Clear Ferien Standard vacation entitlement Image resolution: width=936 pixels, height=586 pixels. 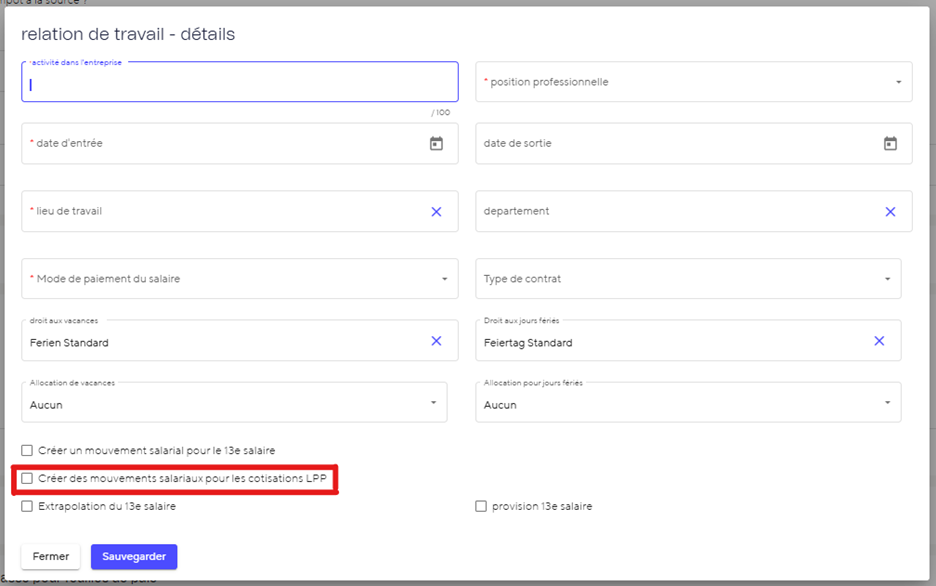(436, 341)
